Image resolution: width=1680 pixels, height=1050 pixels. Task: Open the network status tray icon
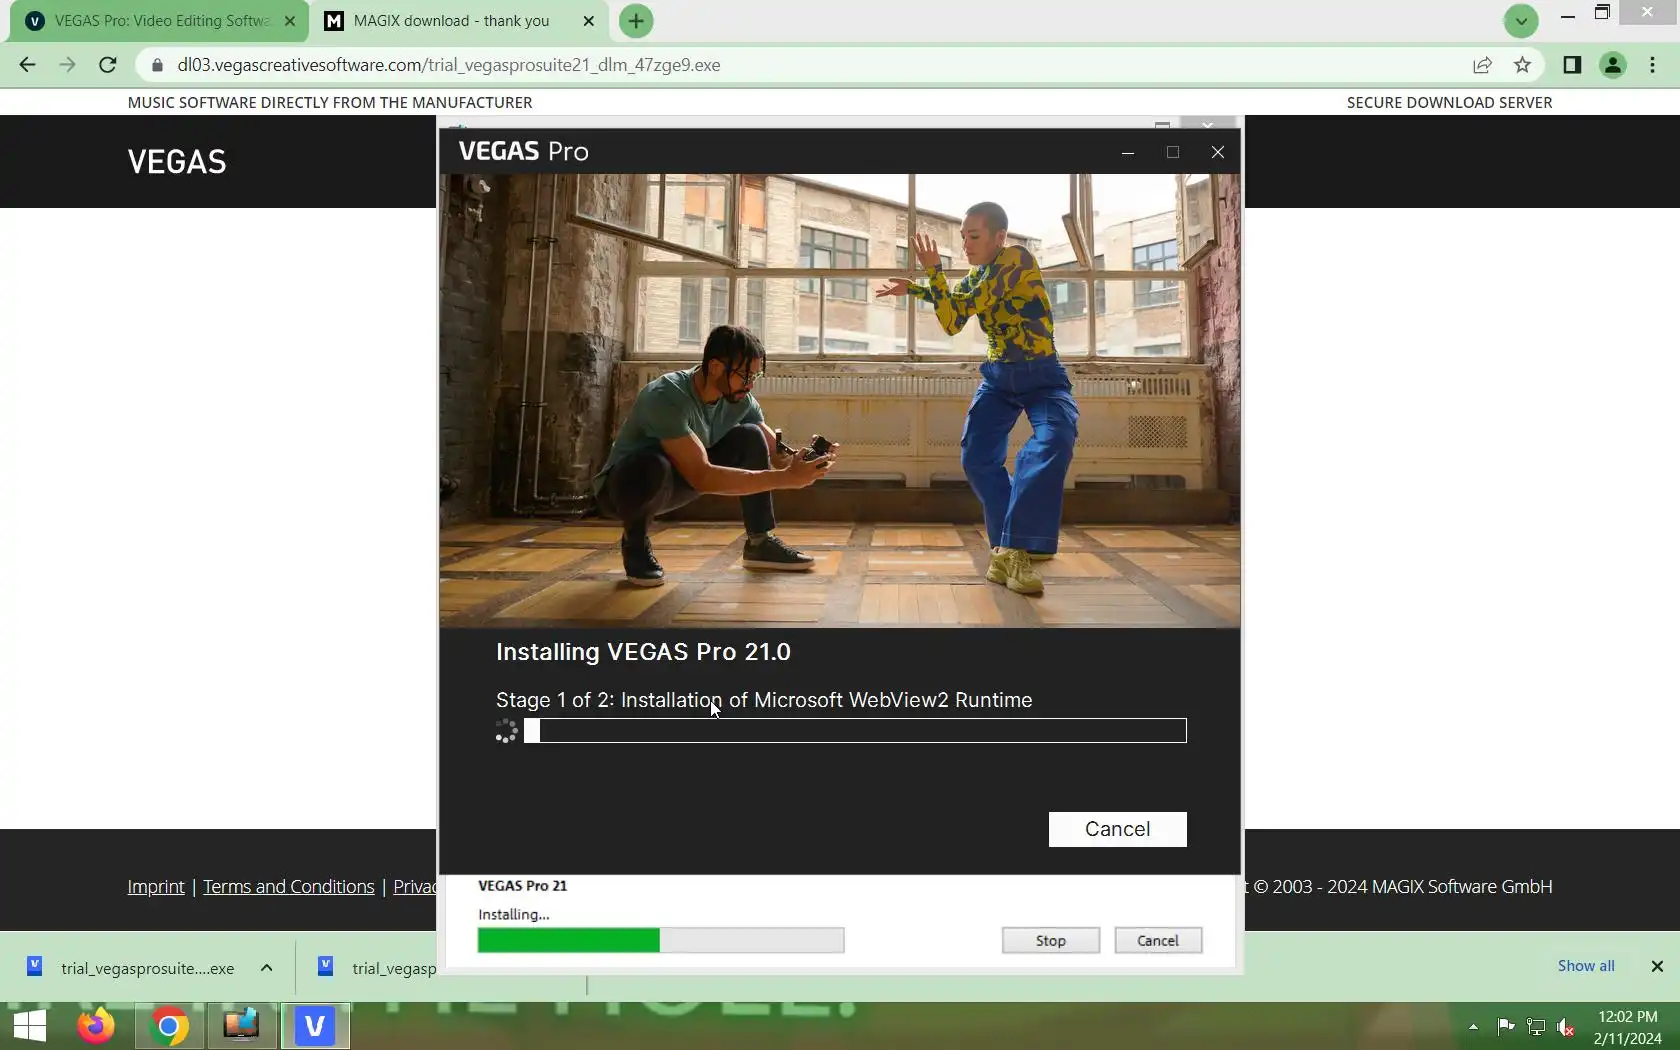(x=1536, y=1027)
